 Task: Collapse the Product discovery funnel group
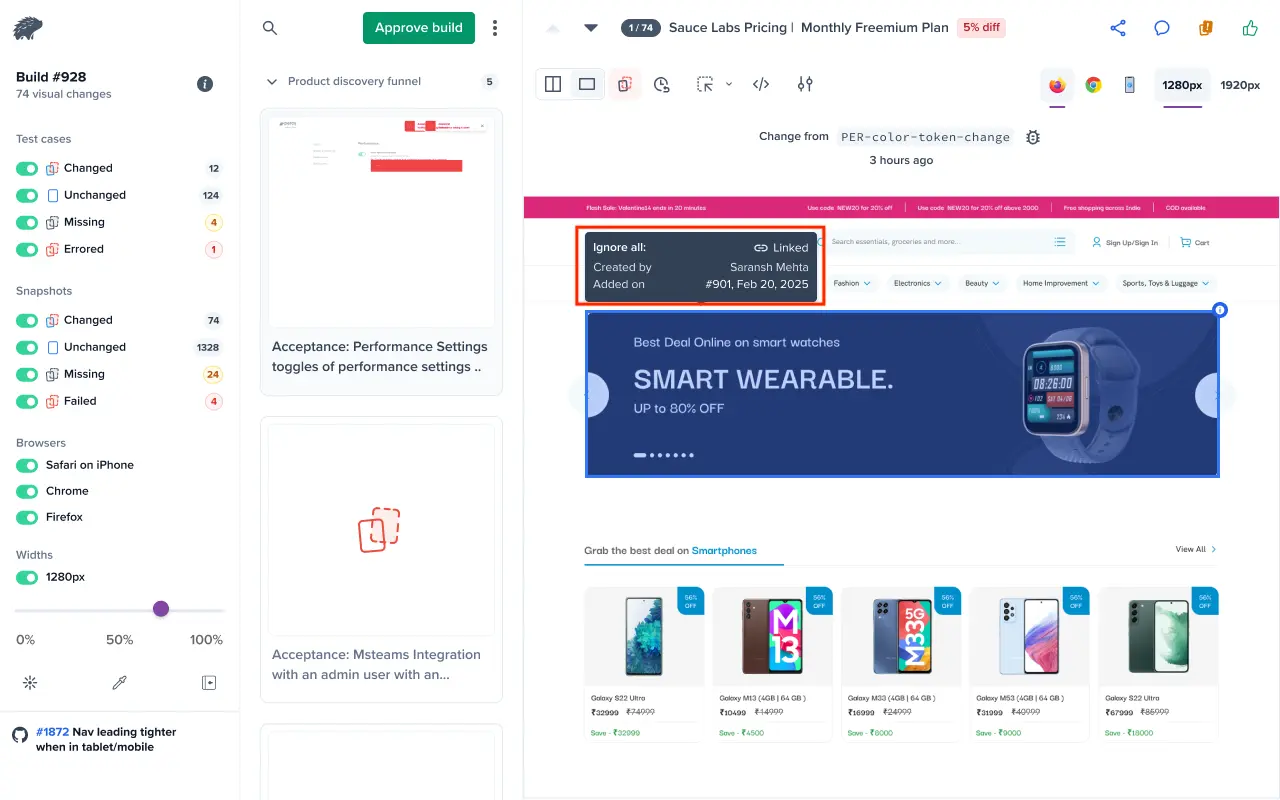click(x=272, y=82)
